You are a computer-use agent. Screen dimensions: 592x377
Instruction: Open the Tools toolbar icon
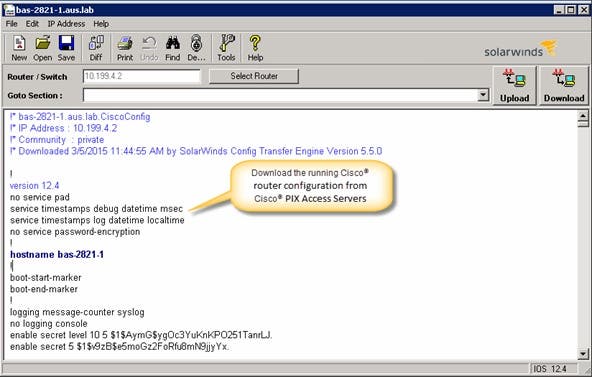coord(226,48)
